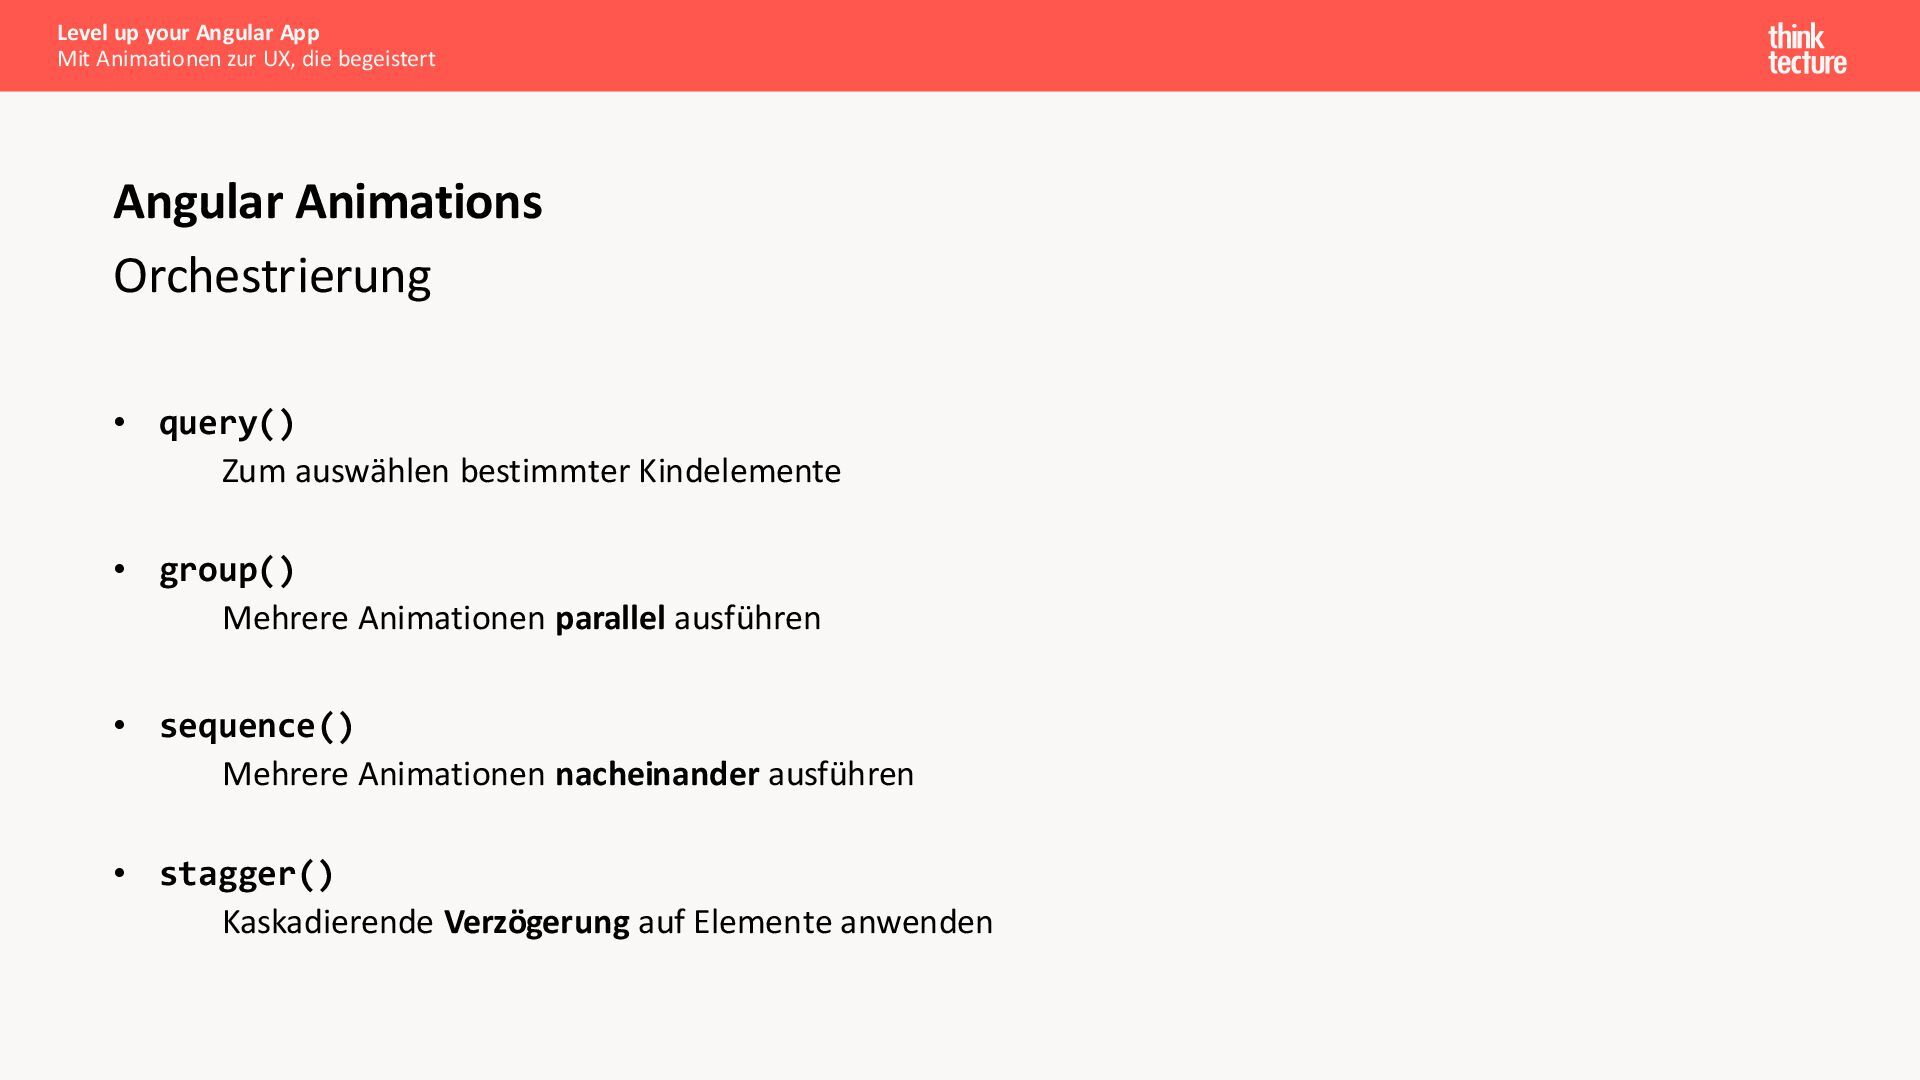Select the sequence() code text

(256, 726)
